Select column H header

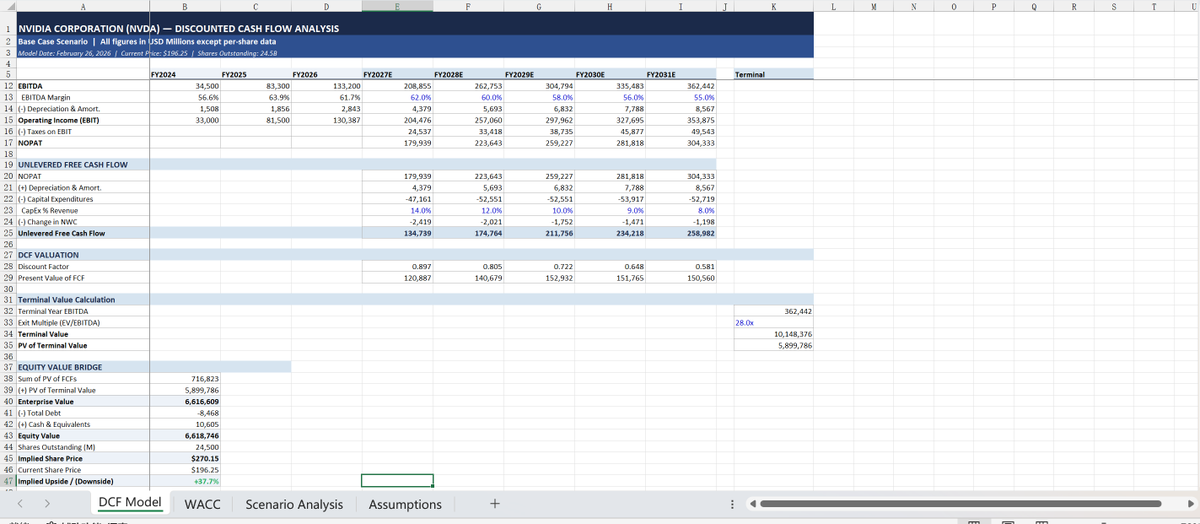pyautogui.click(x=610, y=6)
